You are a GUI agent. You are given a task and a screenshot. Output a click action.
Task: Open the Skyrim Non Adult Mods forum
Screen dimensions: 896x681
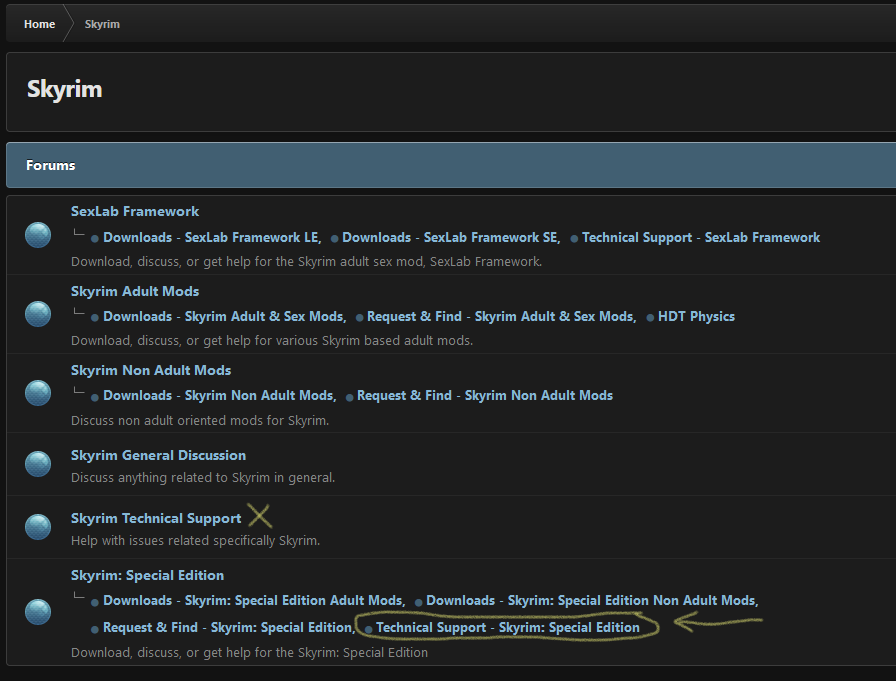[x=151, y=370]
